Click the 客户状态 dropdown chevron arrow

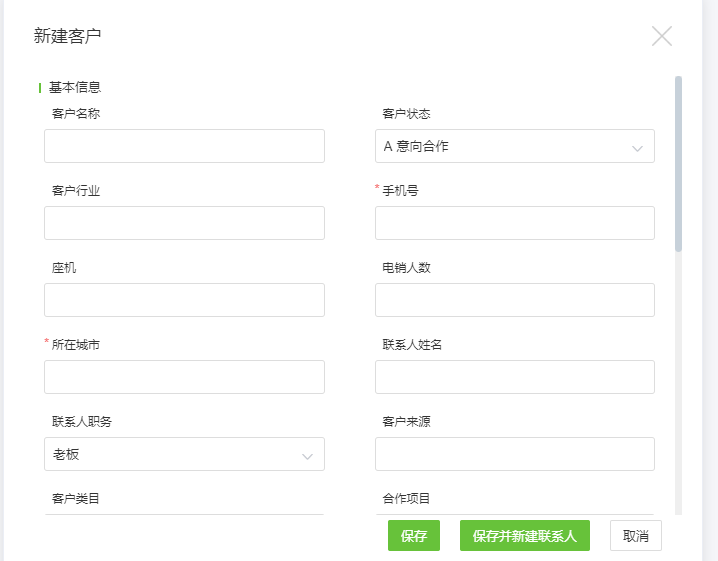coord(637,148)
